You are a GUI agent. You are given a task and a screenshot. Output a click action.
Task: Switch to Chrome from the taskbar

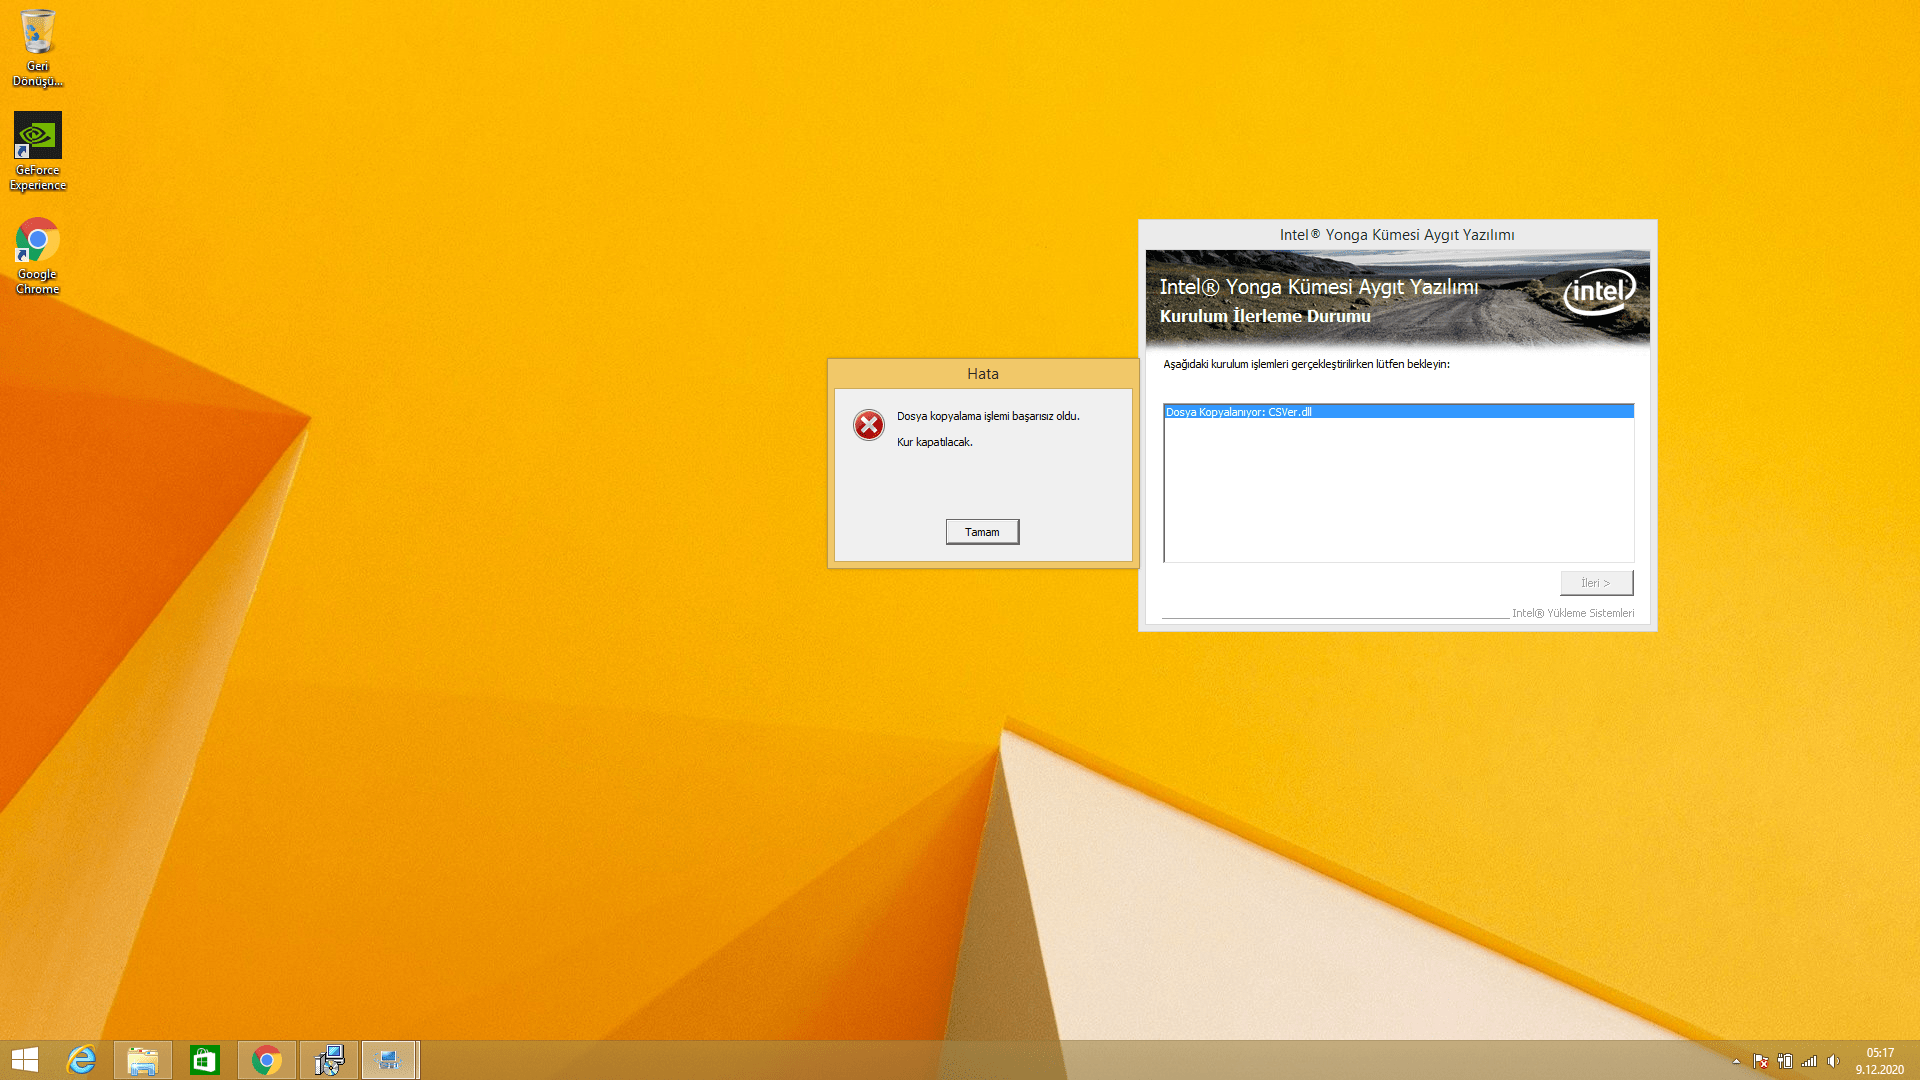point(267,1060)
